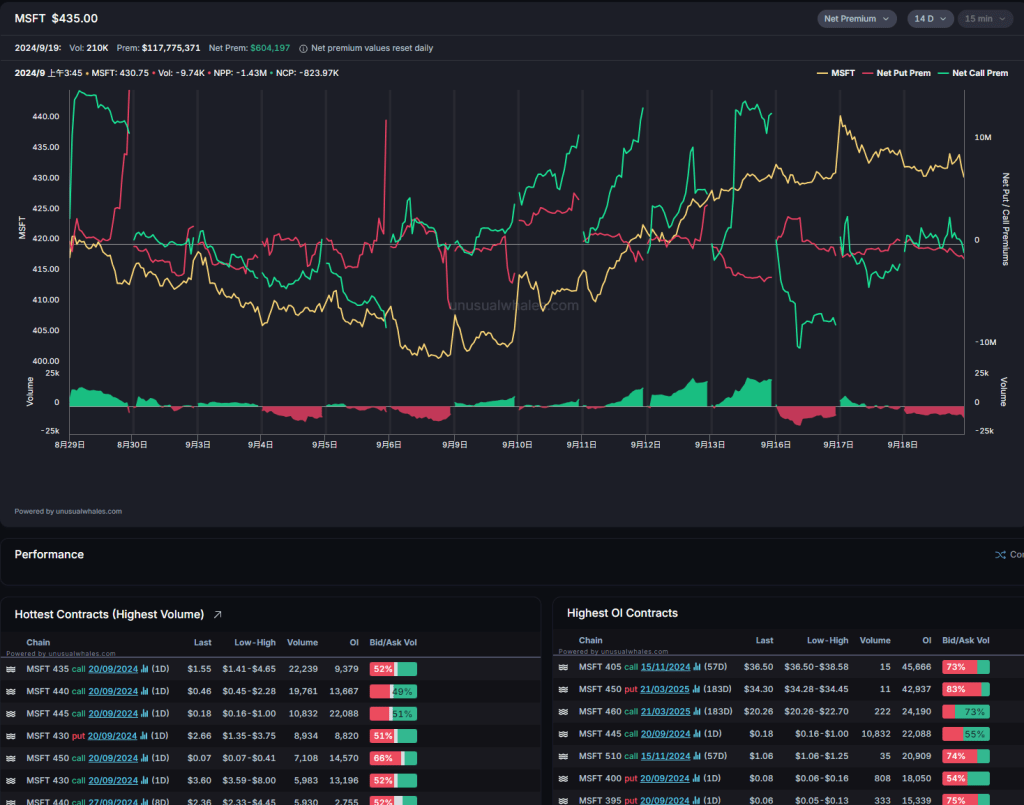The height and width of the screenshot is (805, 1024).
Task: Click the compare icon in Performance panel
Action: click(1000, 555)
